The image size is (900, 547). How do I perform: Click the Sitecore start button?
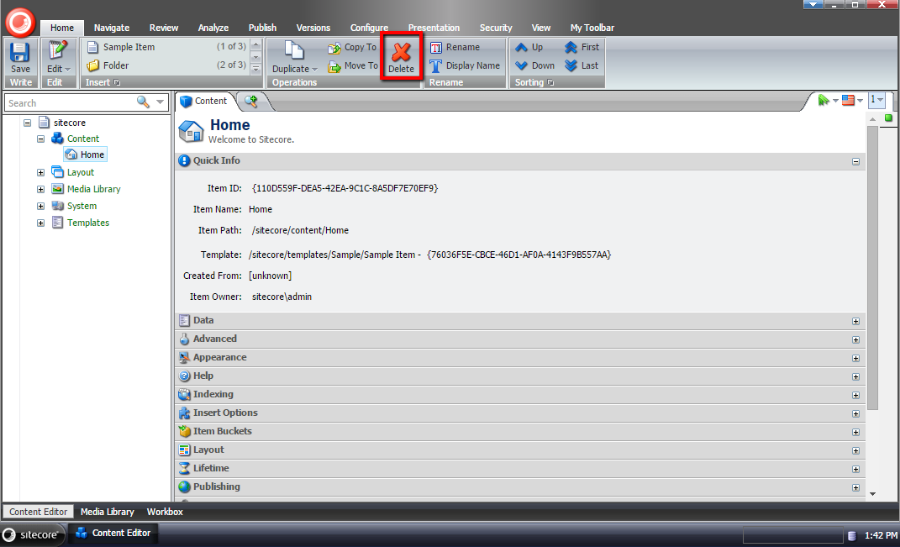click(x=33, y=534)
